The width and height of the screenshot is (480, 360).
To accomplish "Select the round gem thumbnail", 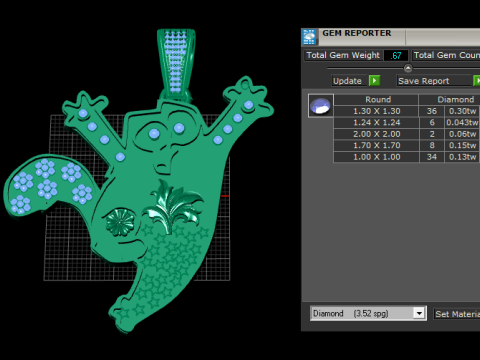I will pyautogui.click(x=320, y=106).
